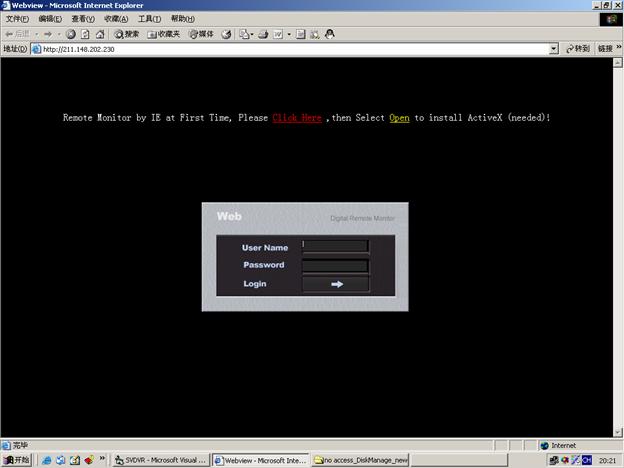Open the 媒体 (Media) toolbar button
This screenshot has height=468, width=624.
click(201, 34)
